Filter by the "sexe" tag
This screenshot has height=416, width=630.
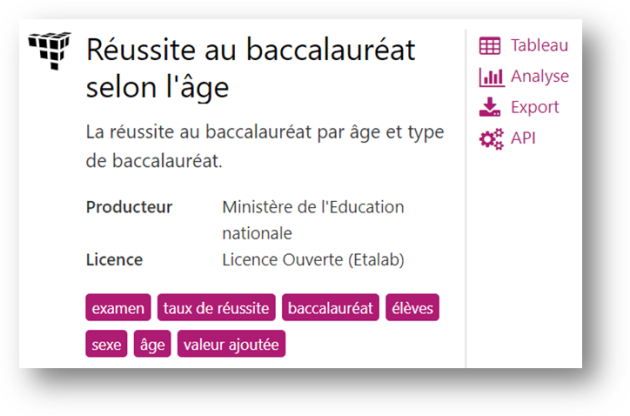pyautogui.click(x=106, y=345)
